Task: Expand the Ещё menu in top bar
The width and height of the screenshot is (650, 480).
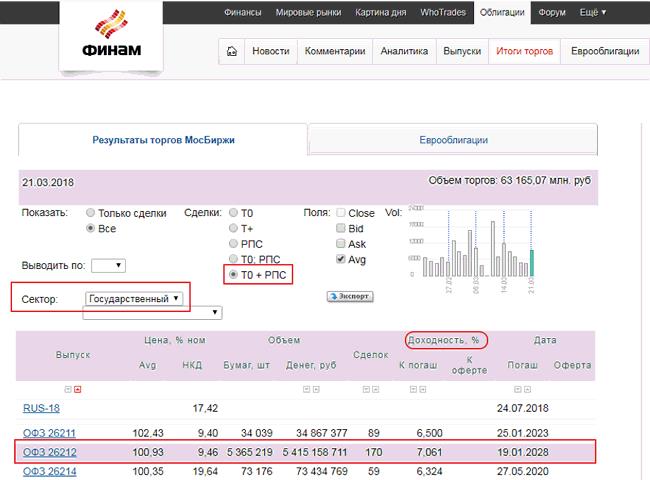Action: point(593,12)
